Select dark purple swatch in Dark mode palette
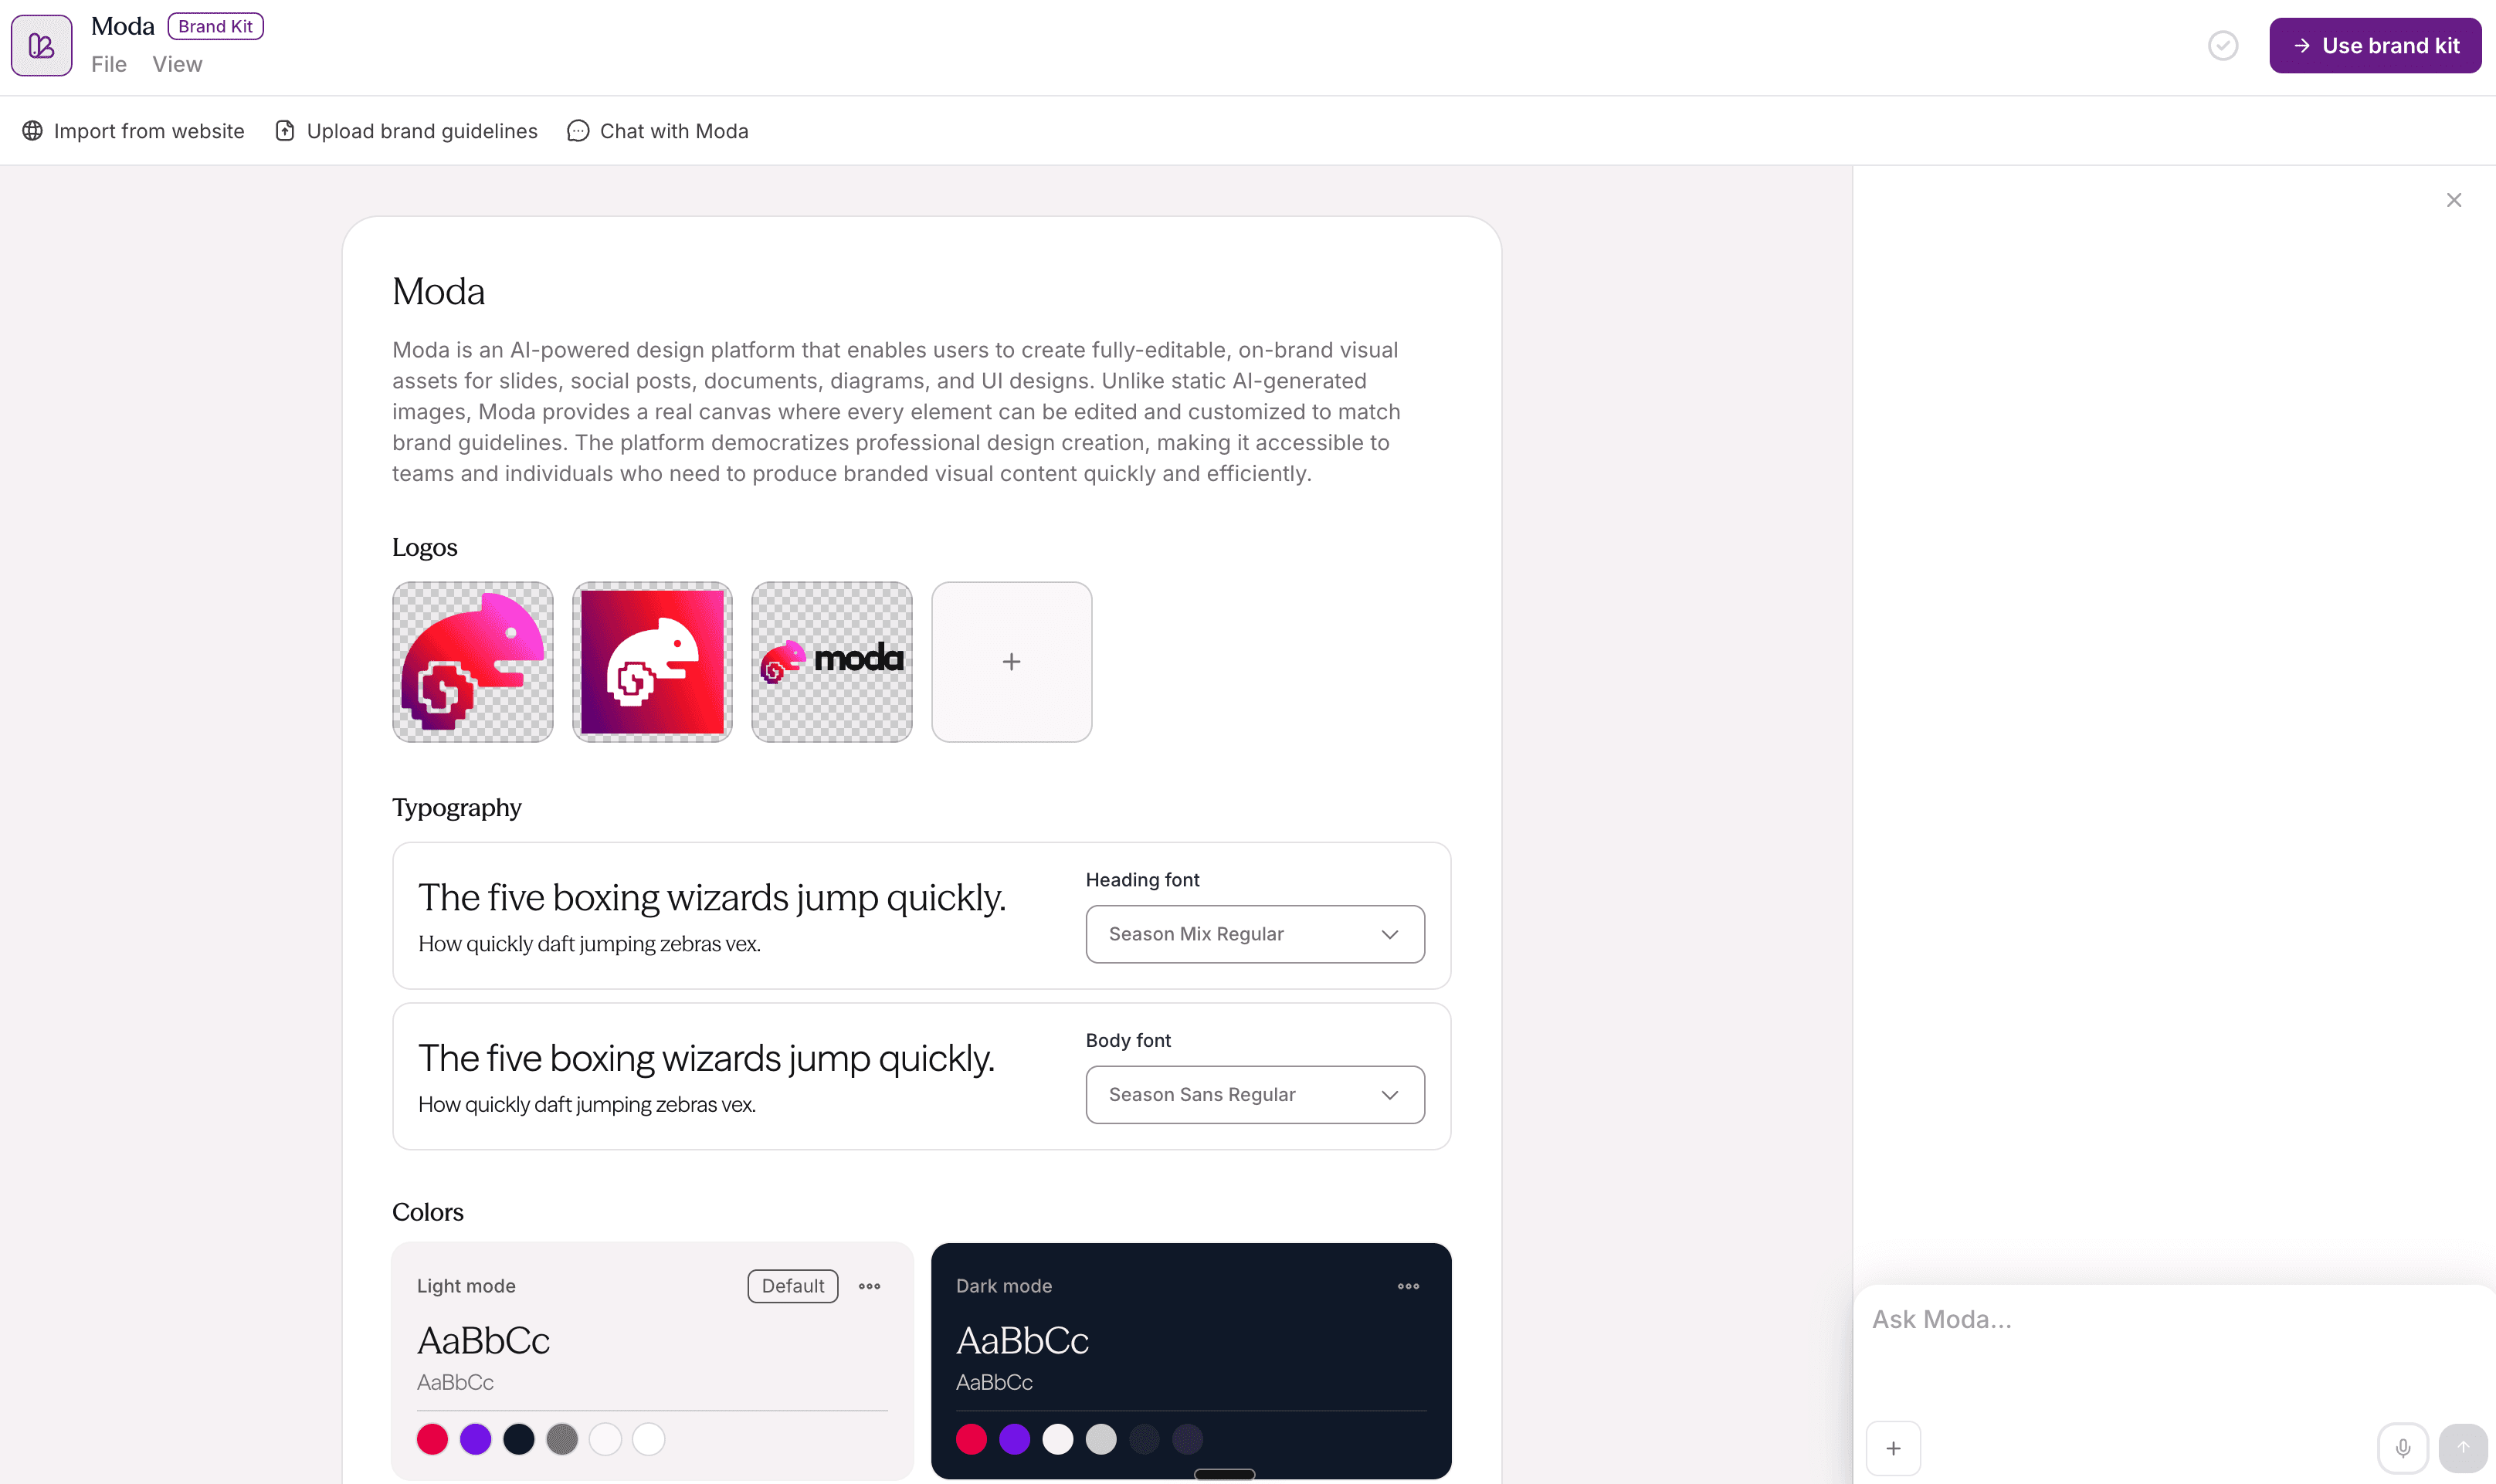Viewport: 2496px width, 1484px height. pos(1187,1439)
